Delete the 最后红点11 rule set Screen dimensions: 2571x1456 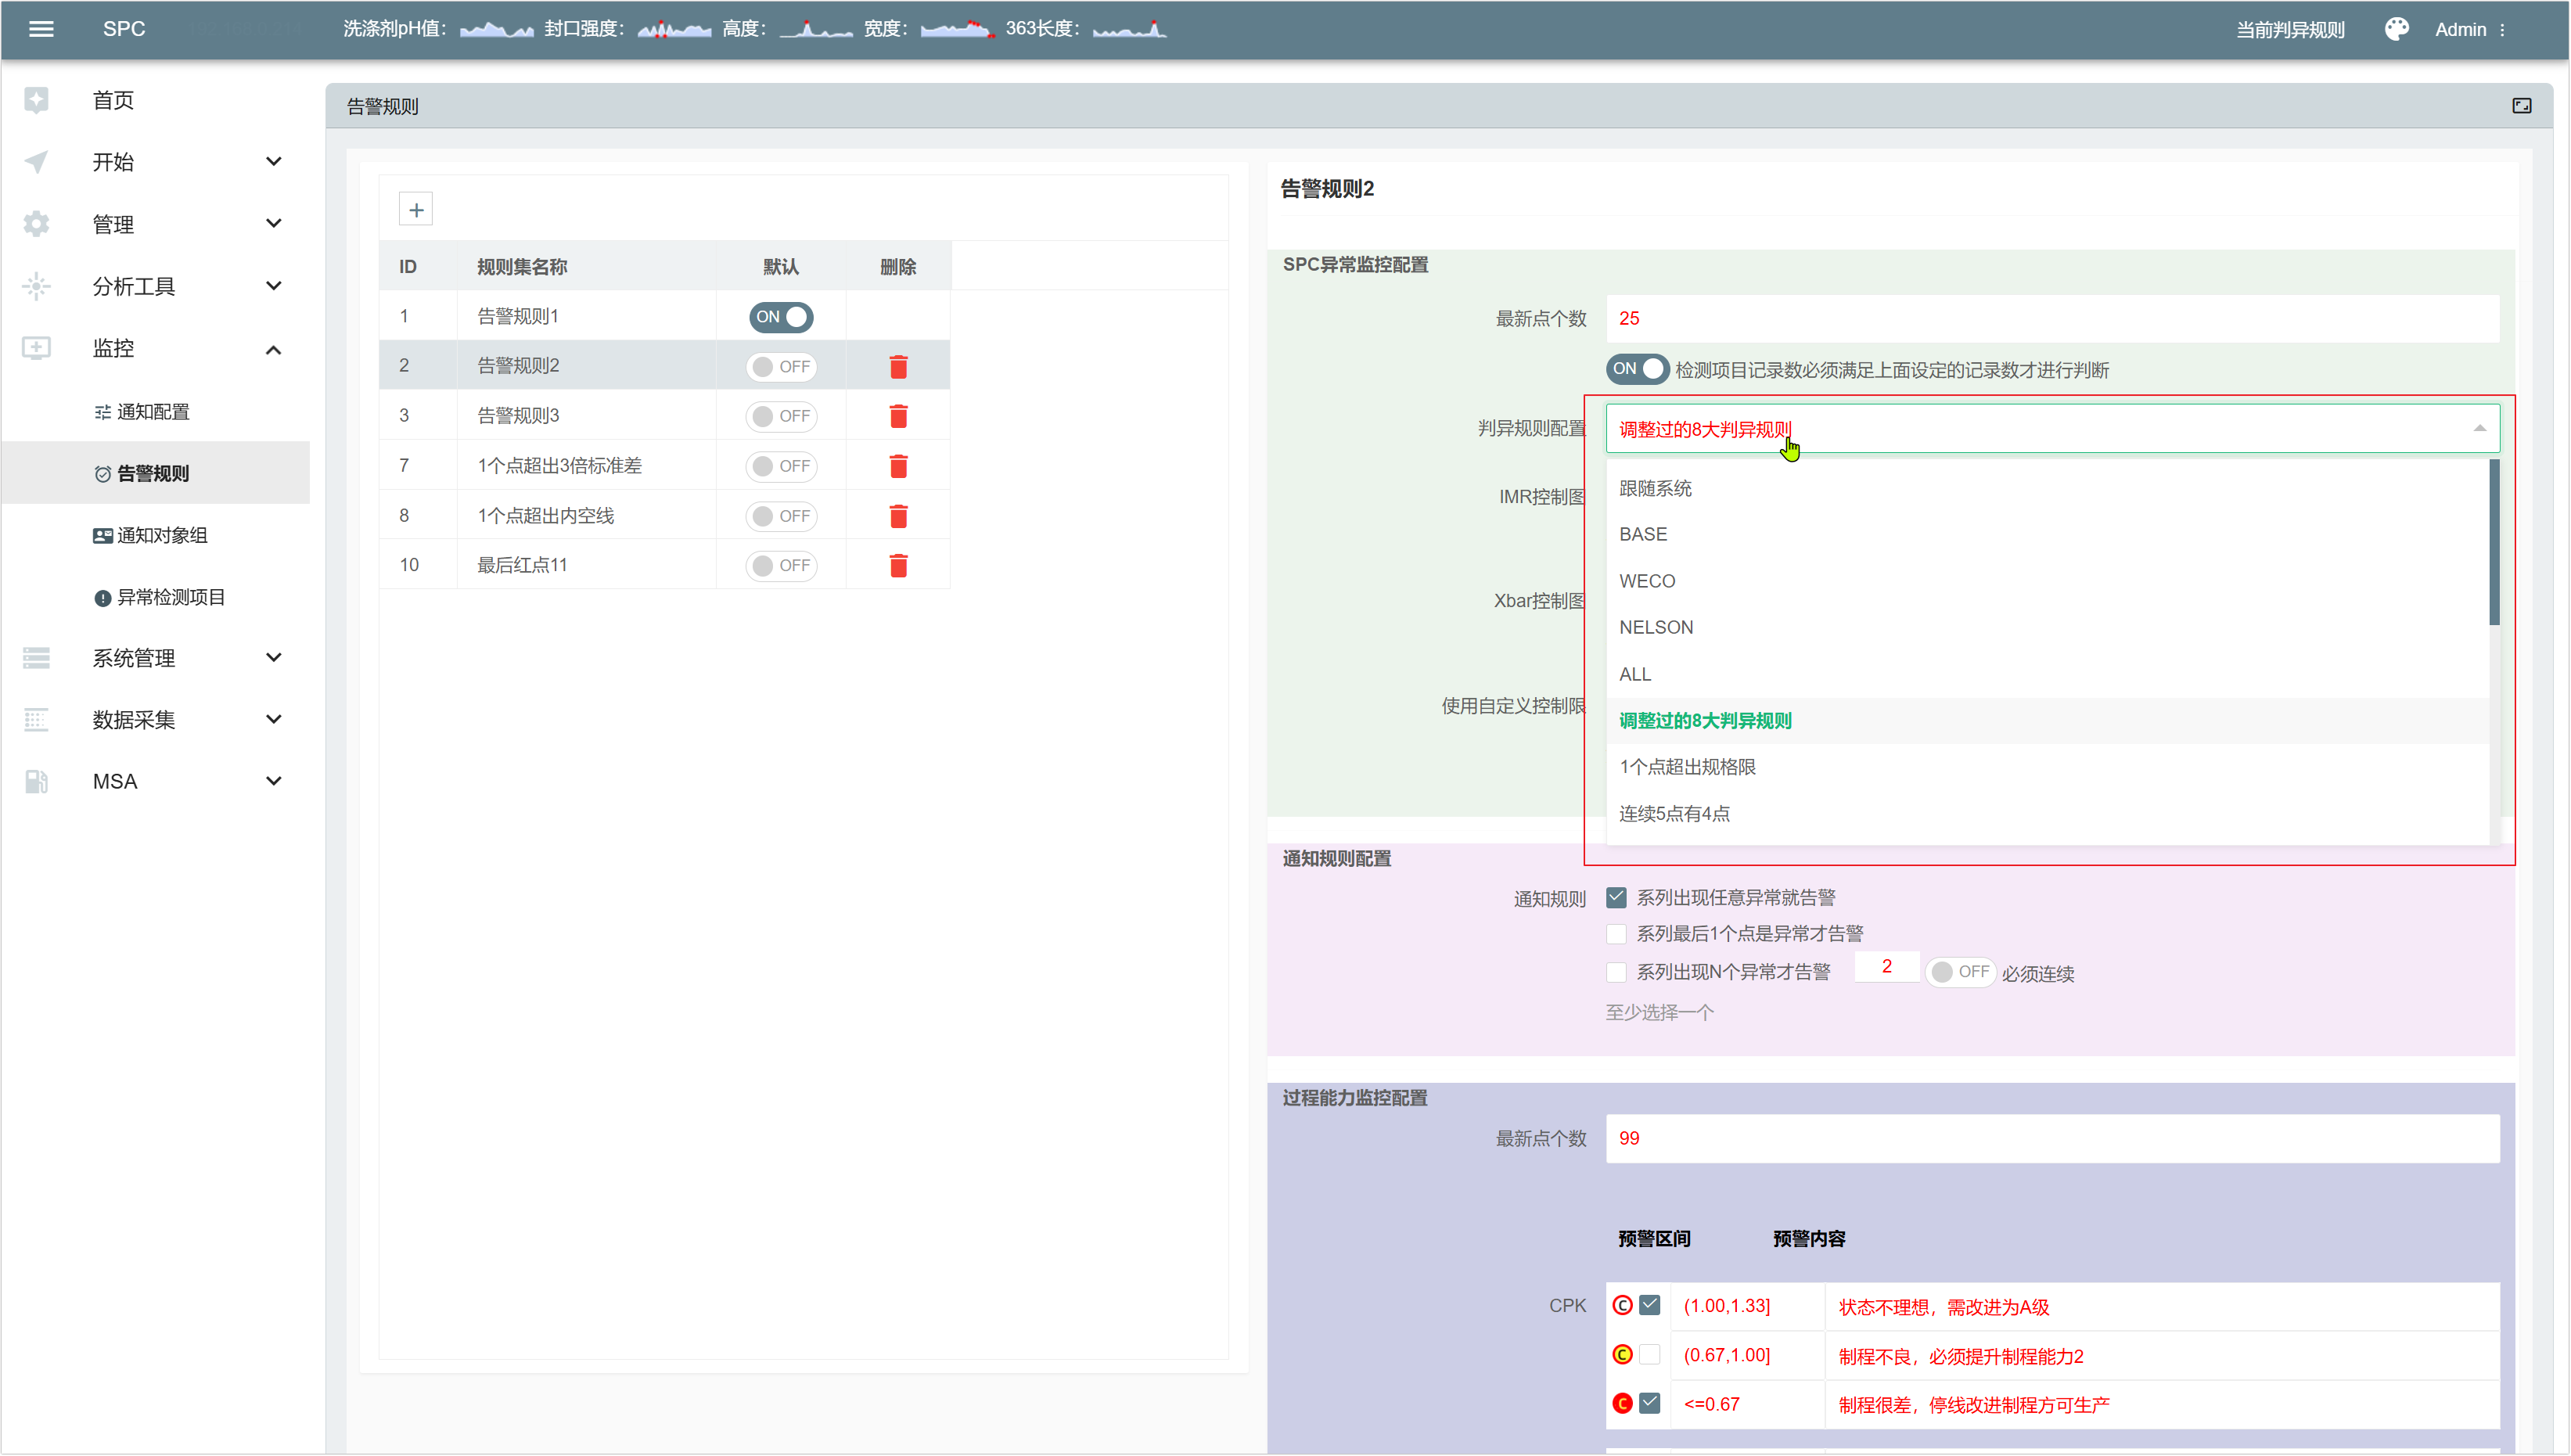point(898,566)
